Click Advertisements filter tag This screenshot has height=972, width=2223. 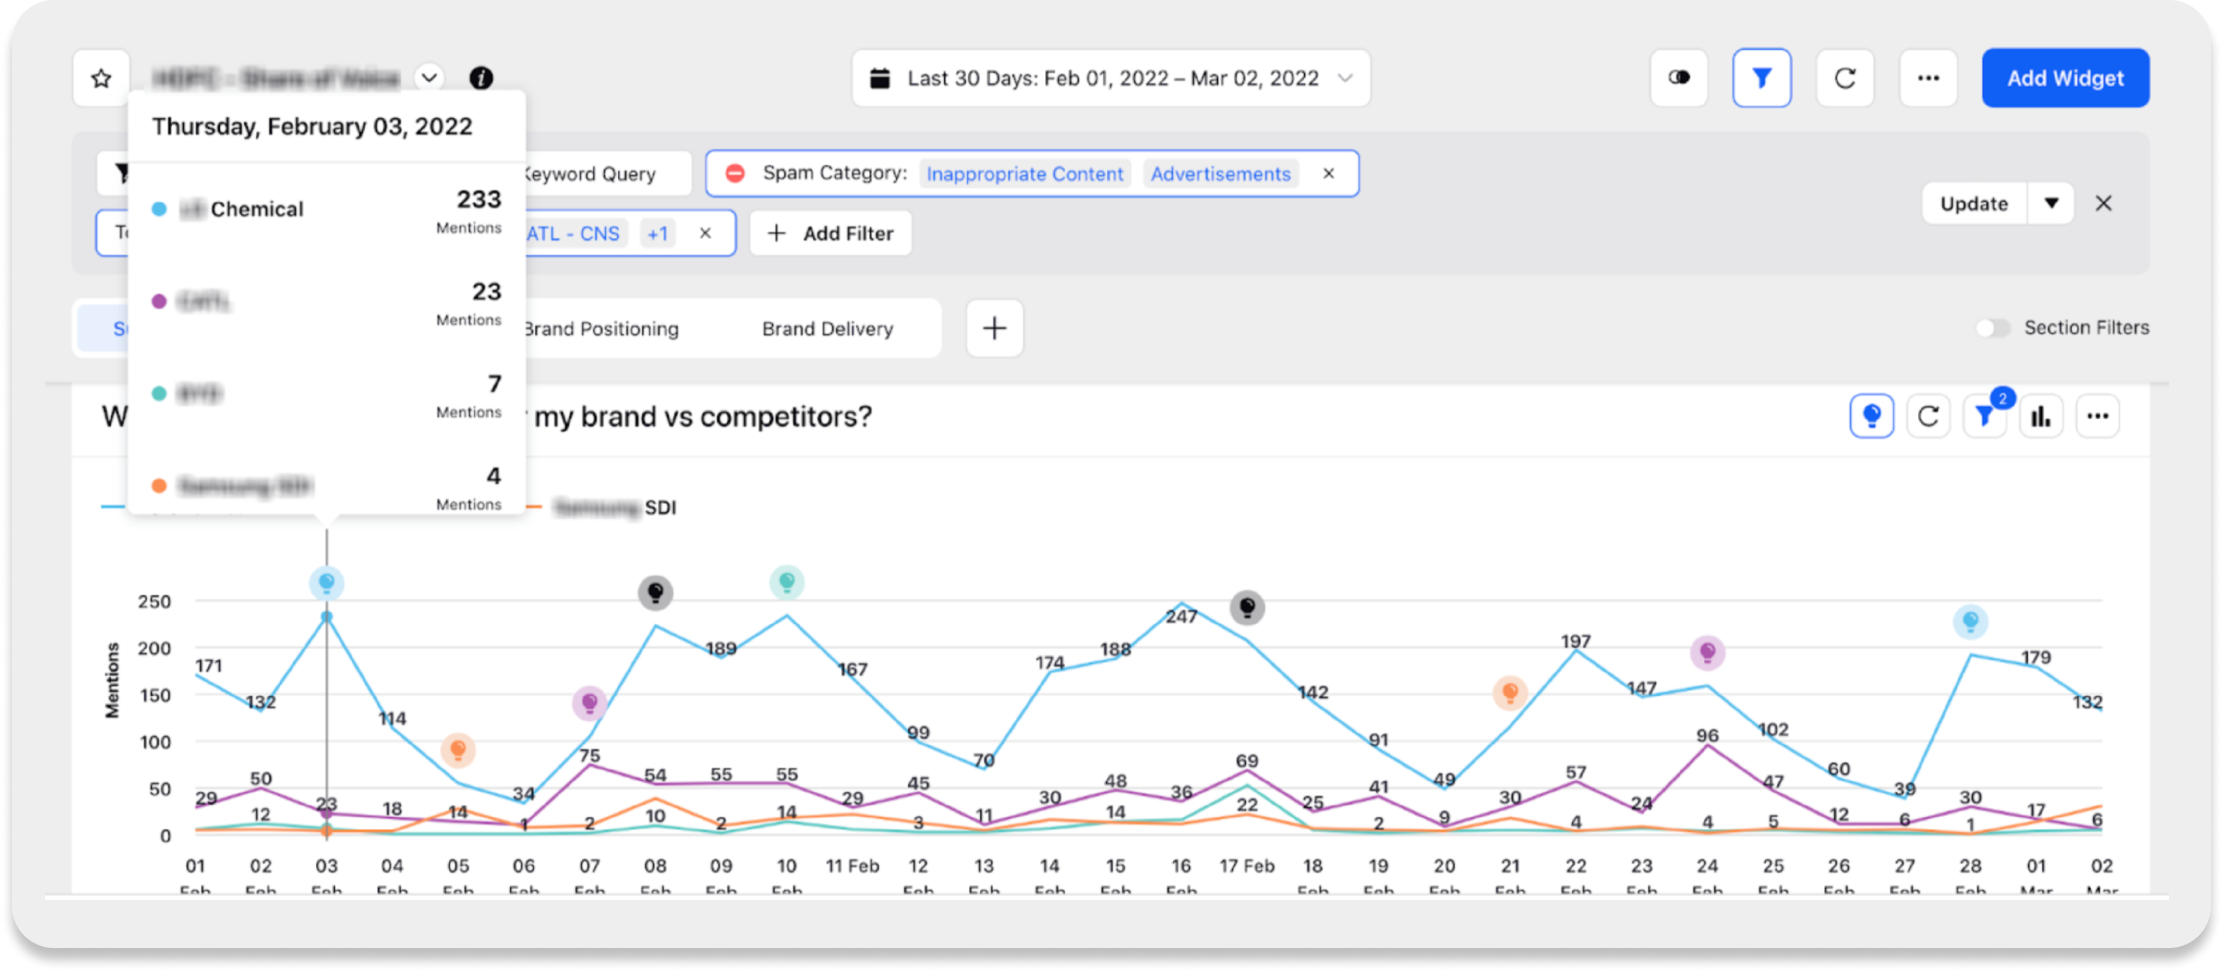click(1220, 174)
